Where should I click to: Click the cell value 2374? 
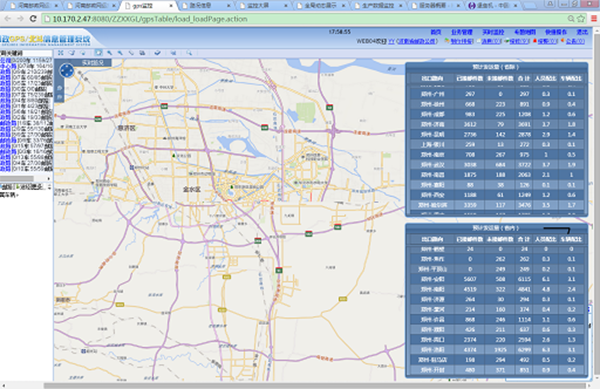tap(470, 340)
